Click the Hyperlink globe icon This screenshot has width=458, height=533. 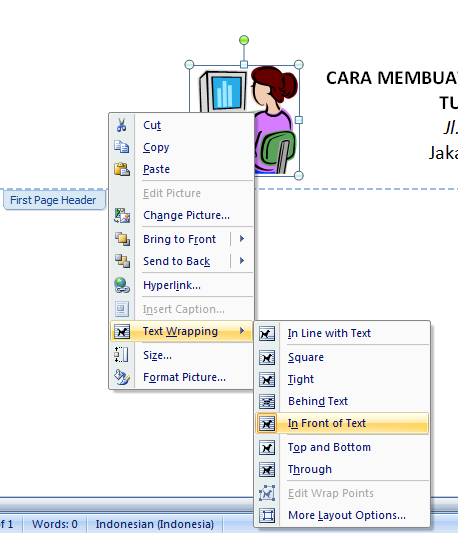pyautogui.click(x=122, y=285)
